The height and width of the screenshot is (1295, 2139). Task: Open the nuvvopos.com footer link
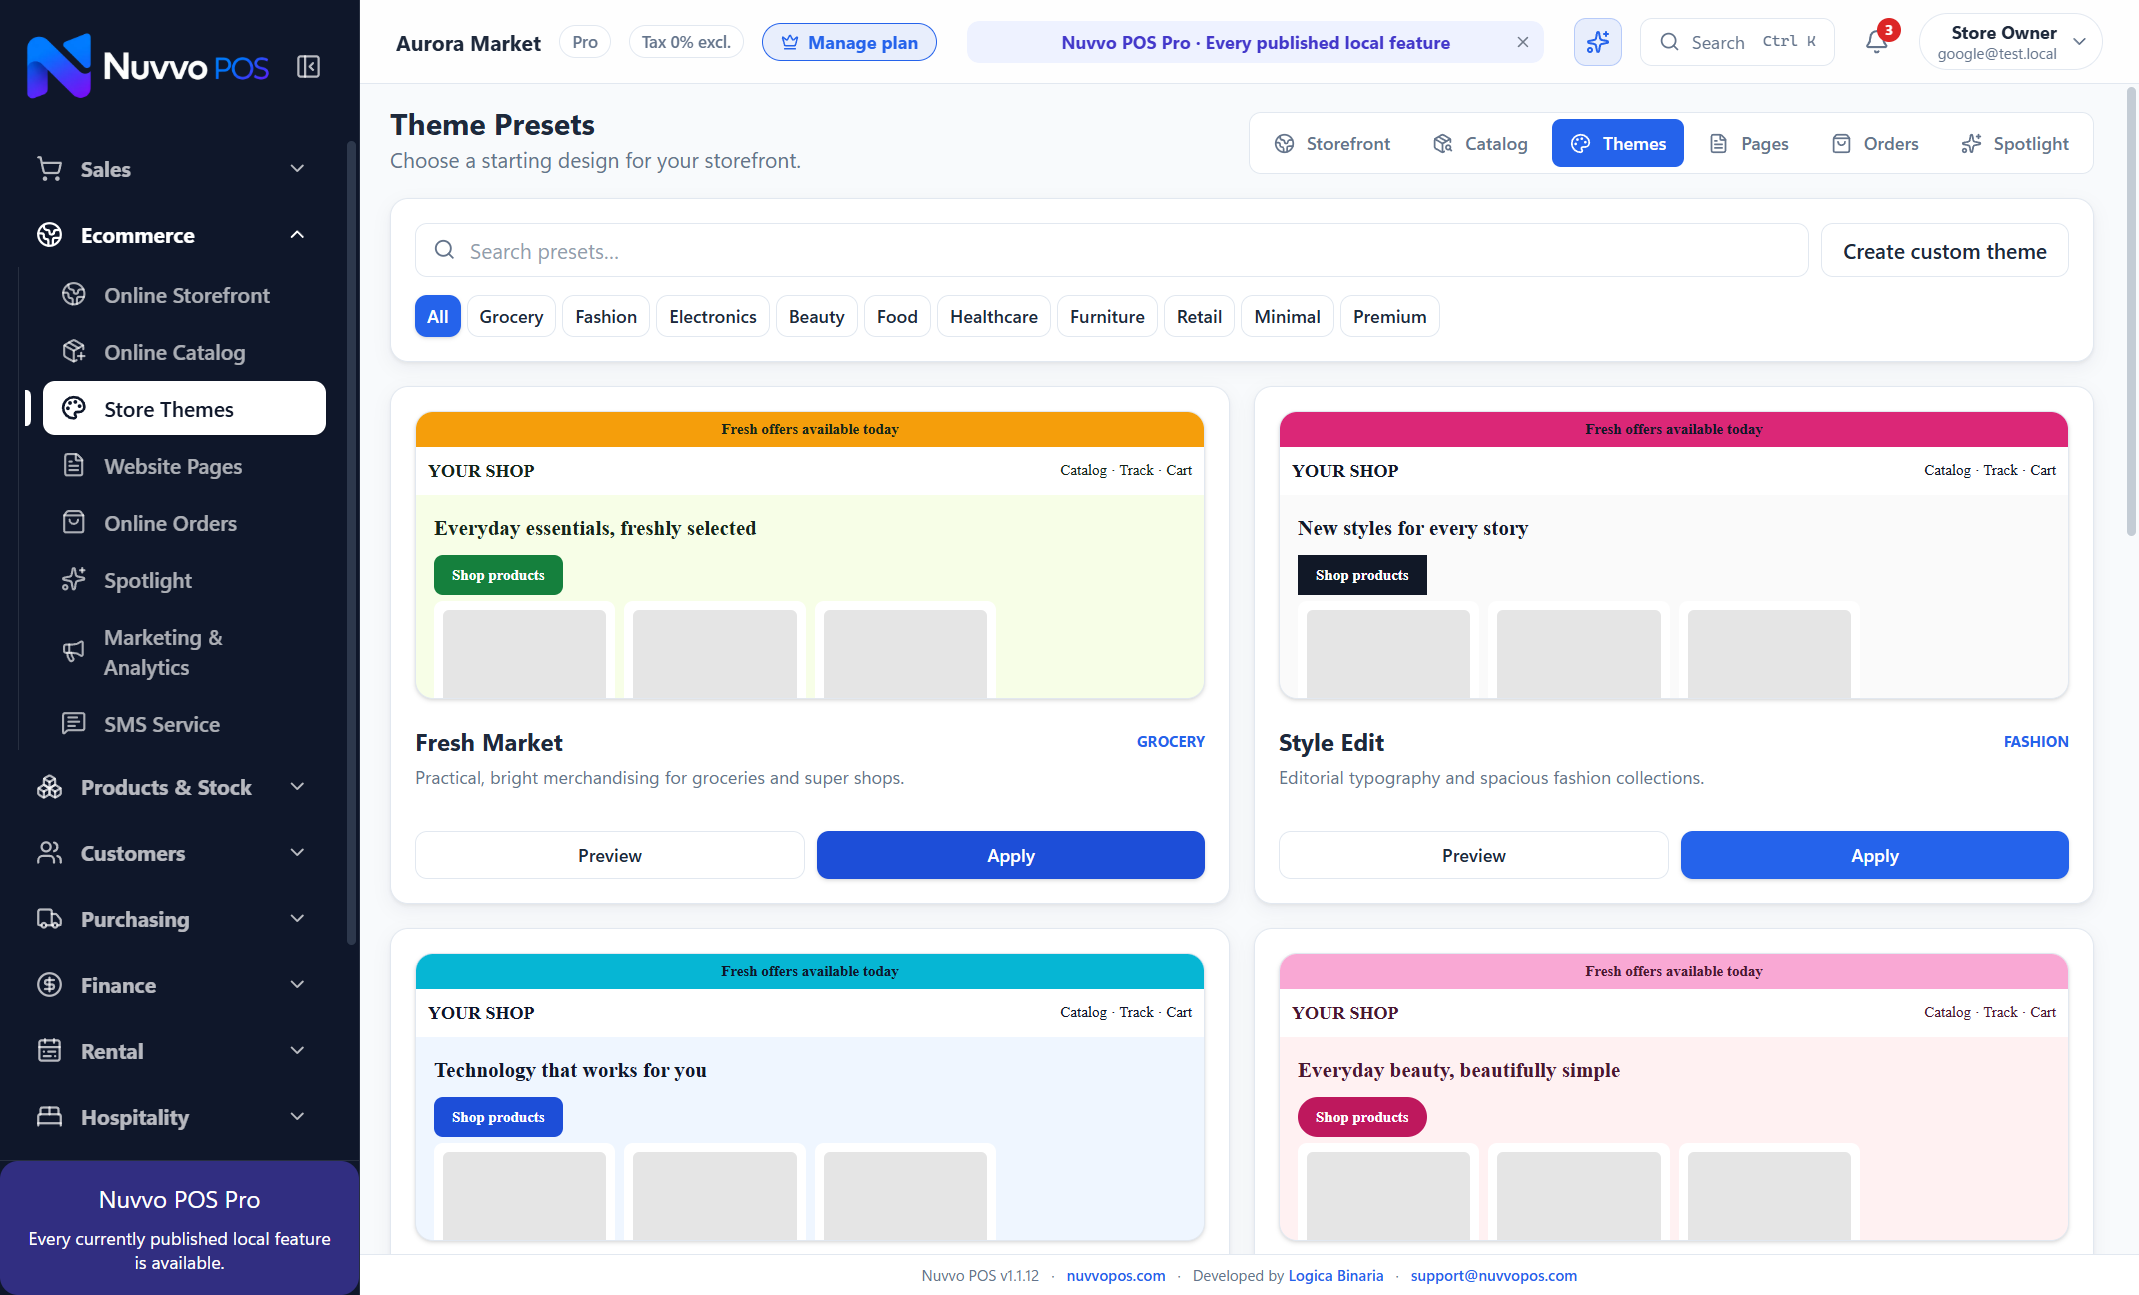[x=1115, y=1275]
